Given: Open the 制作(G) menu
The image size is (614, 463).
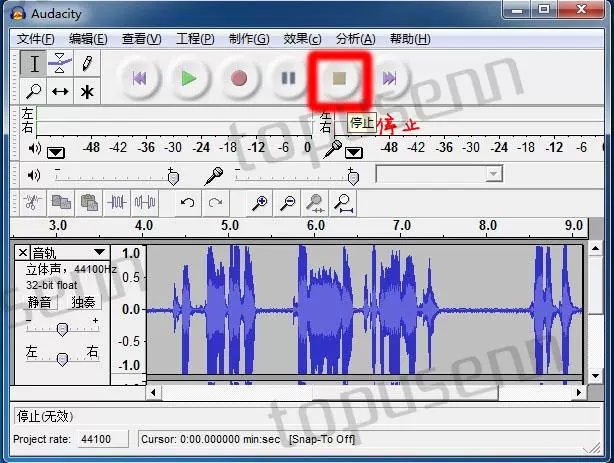Looking at the screenshot, I should coord(249,39).
